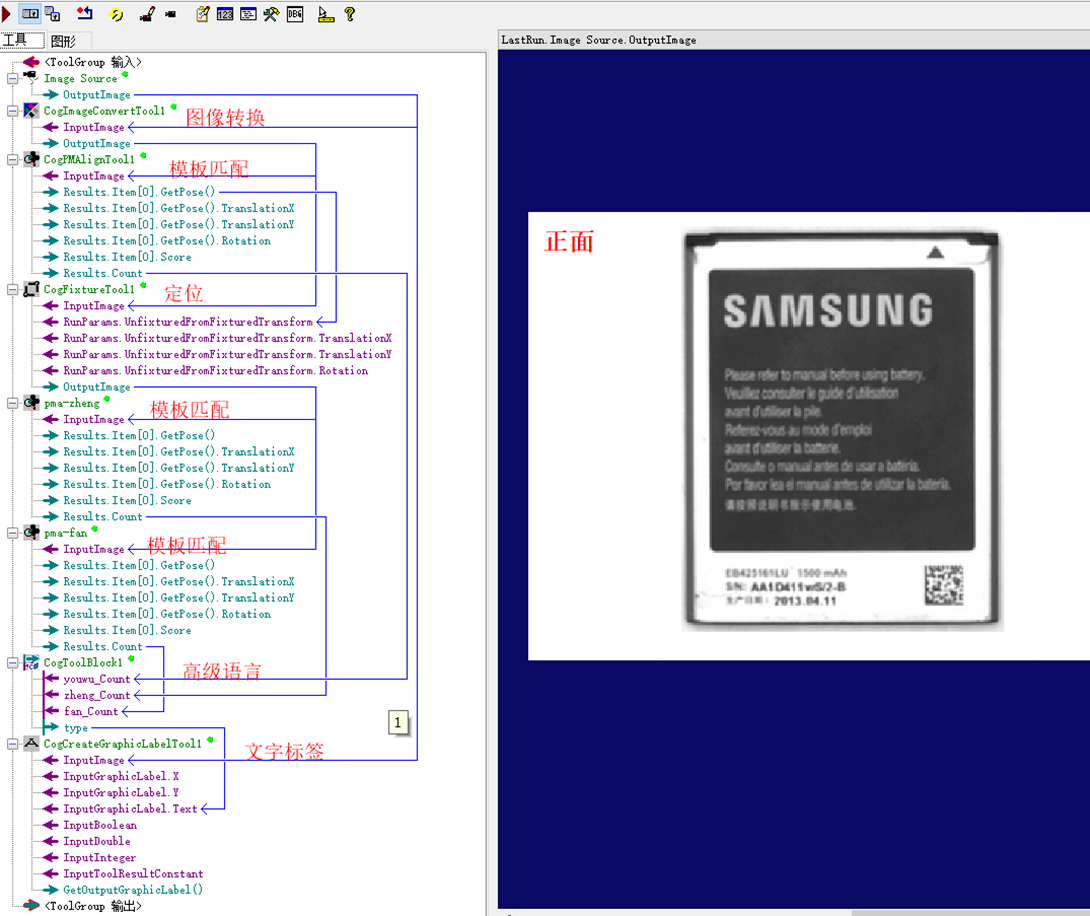Viewport: 1090px width, 916px height.
Task: Select the Image Source tool label
Action: click(x=81, y=79)
